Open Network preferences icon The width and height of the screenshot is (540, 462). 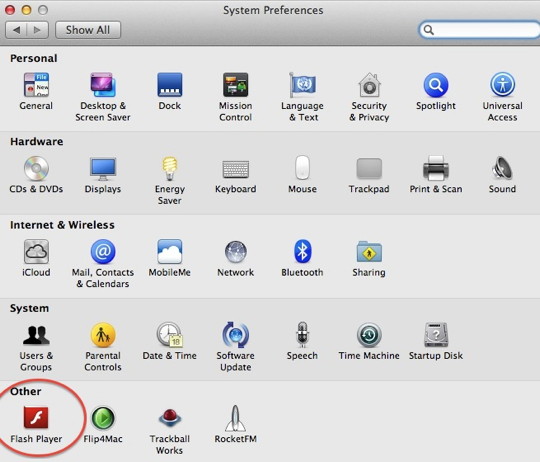[x=236, y=252]
